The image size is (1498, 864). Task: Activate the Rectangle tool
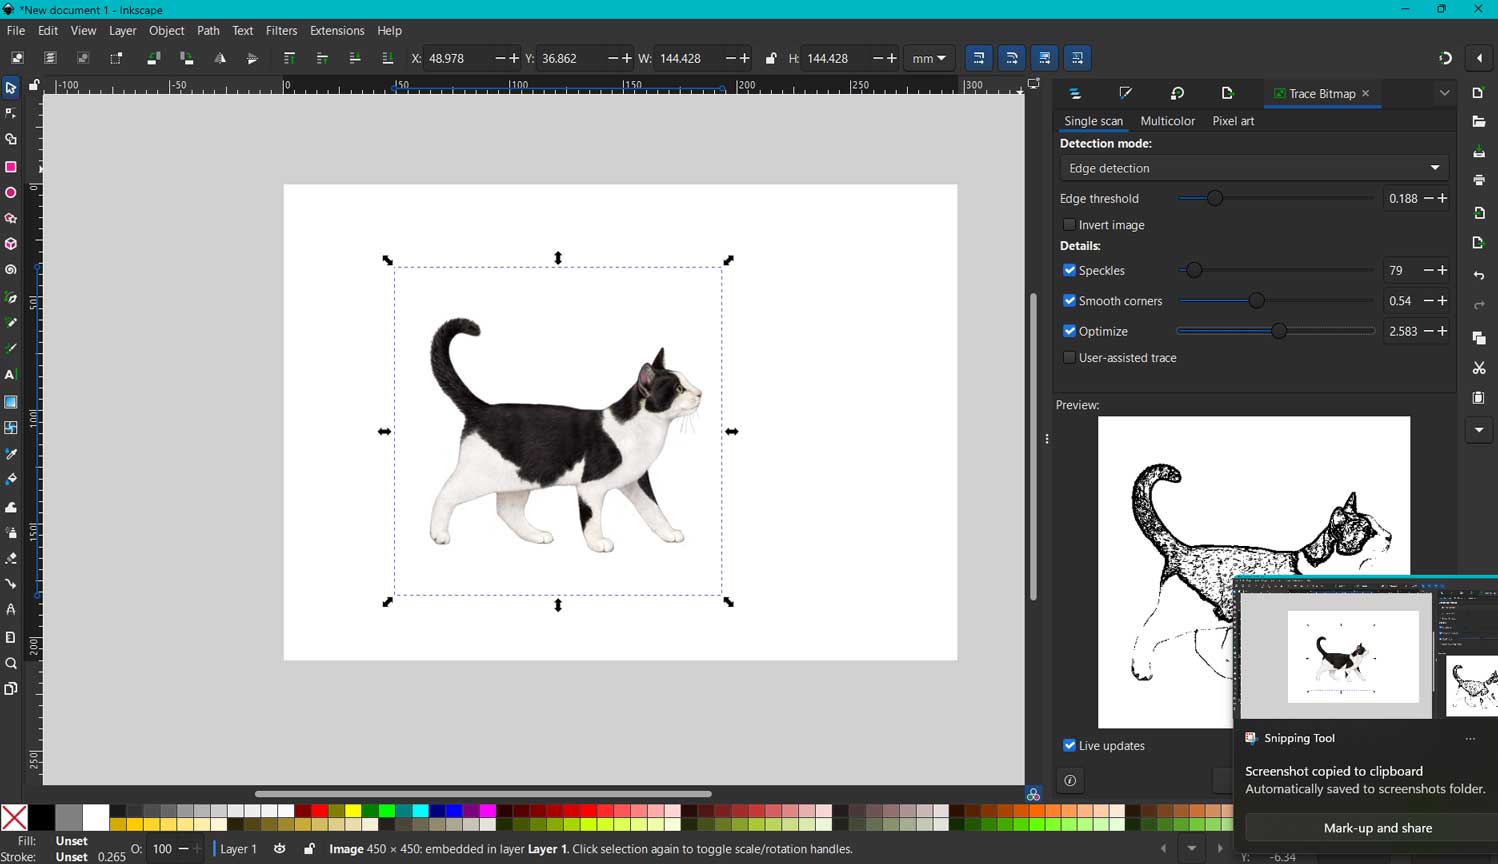(11, 166)
